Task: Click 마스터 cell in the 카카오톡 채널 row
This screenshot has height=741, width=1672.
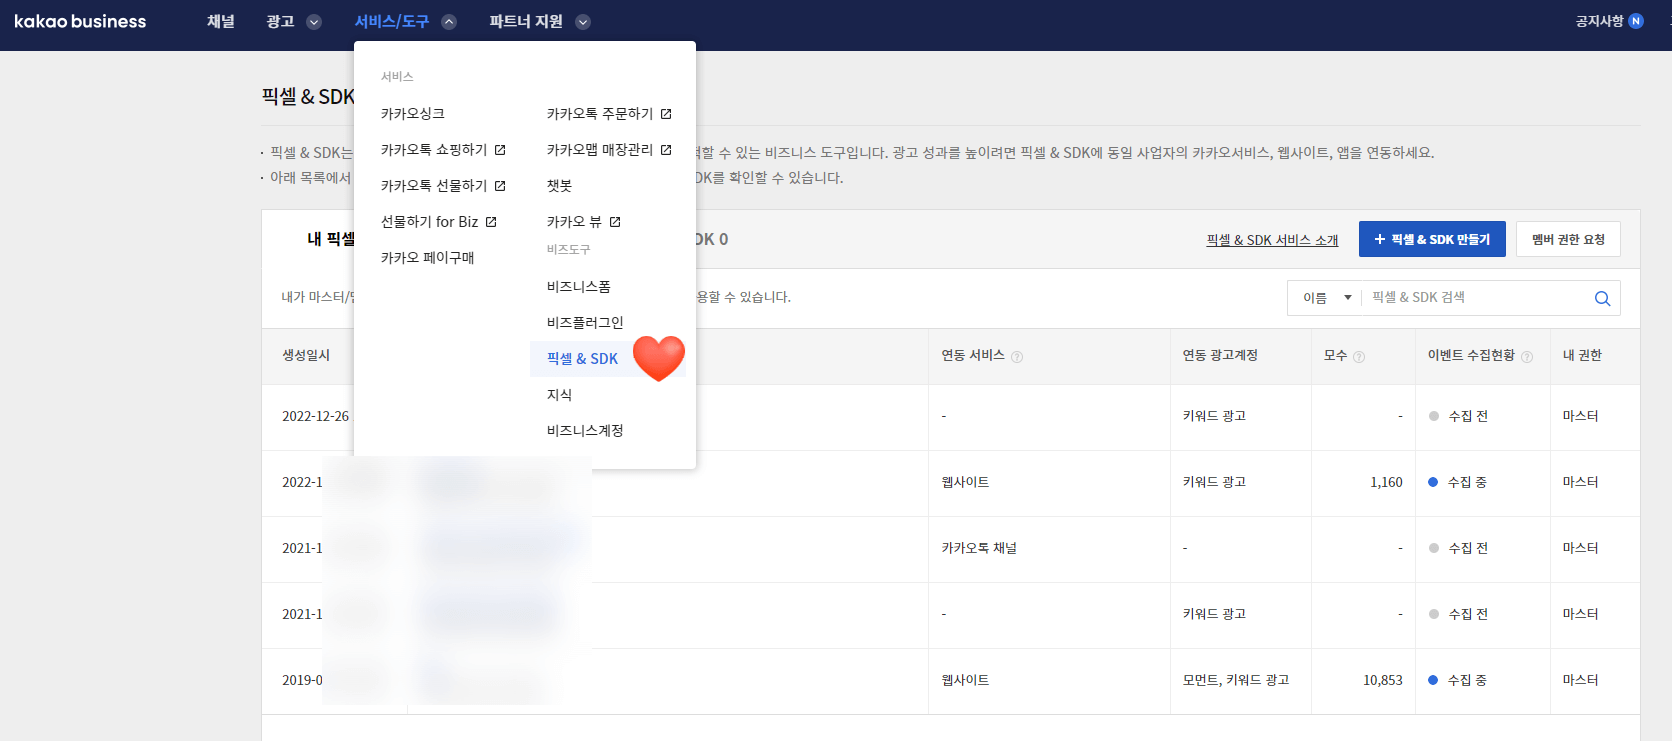Action: (x=1581, y=548)
